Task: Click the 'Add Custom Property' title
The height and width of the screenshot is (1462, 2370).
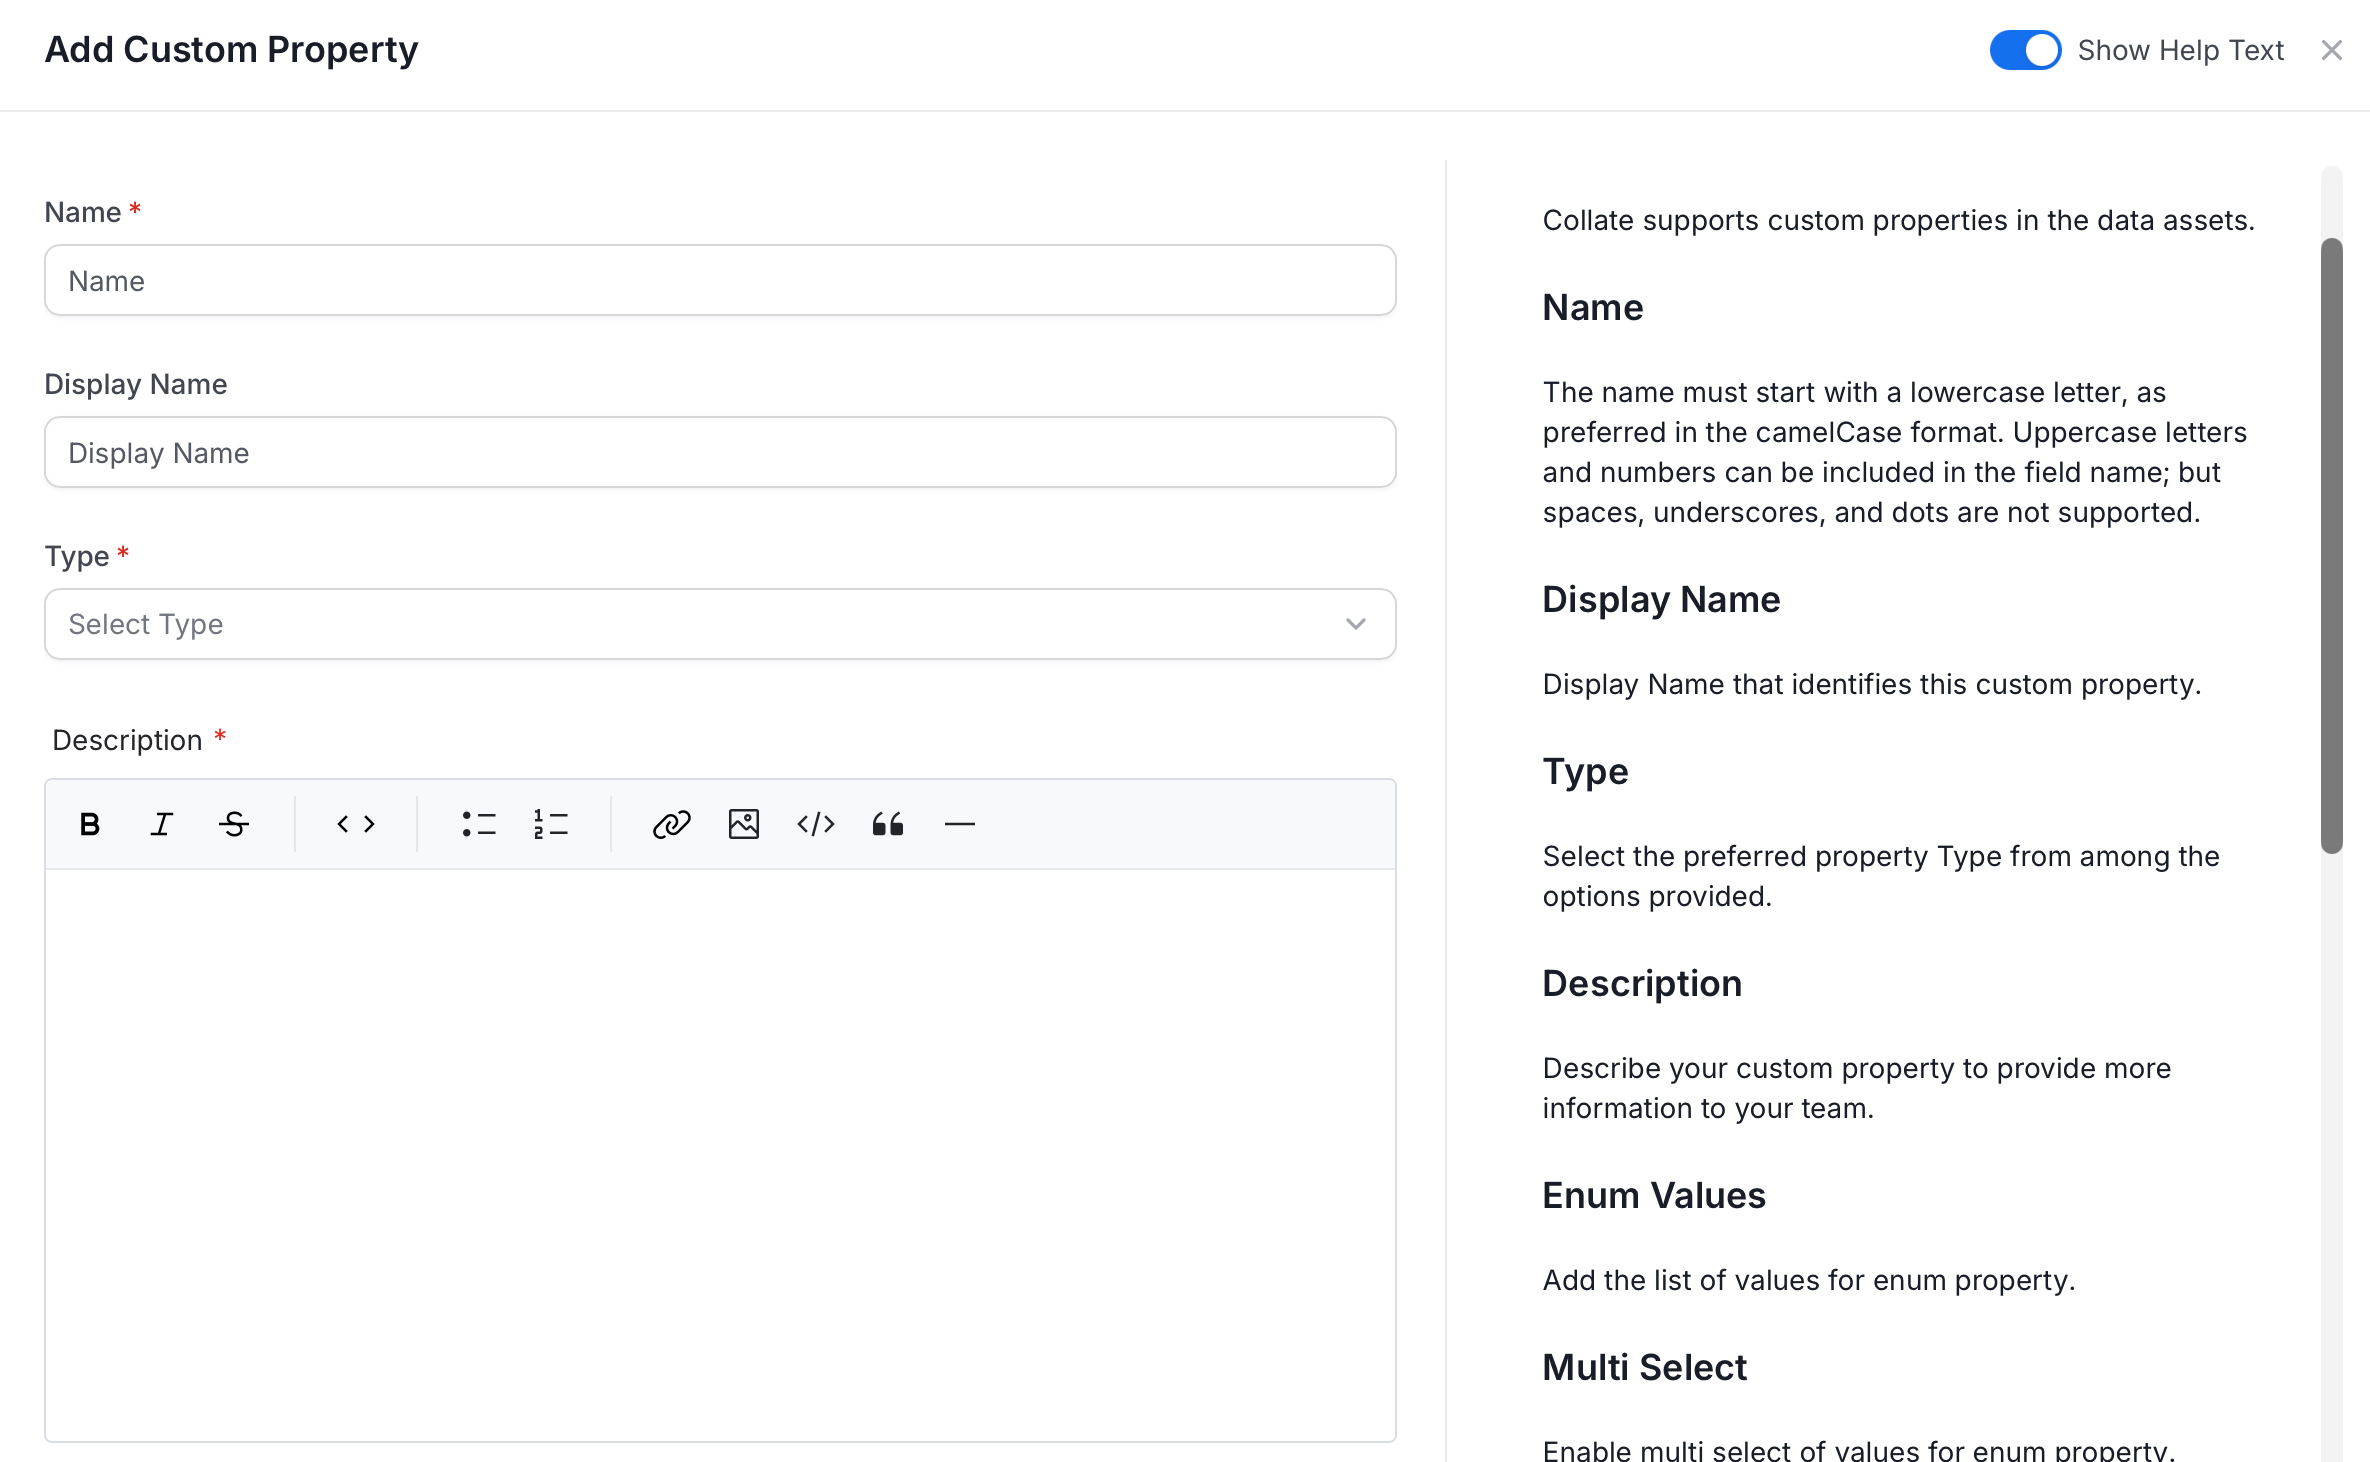Action: pyautogui.click(x=232, y=49)
